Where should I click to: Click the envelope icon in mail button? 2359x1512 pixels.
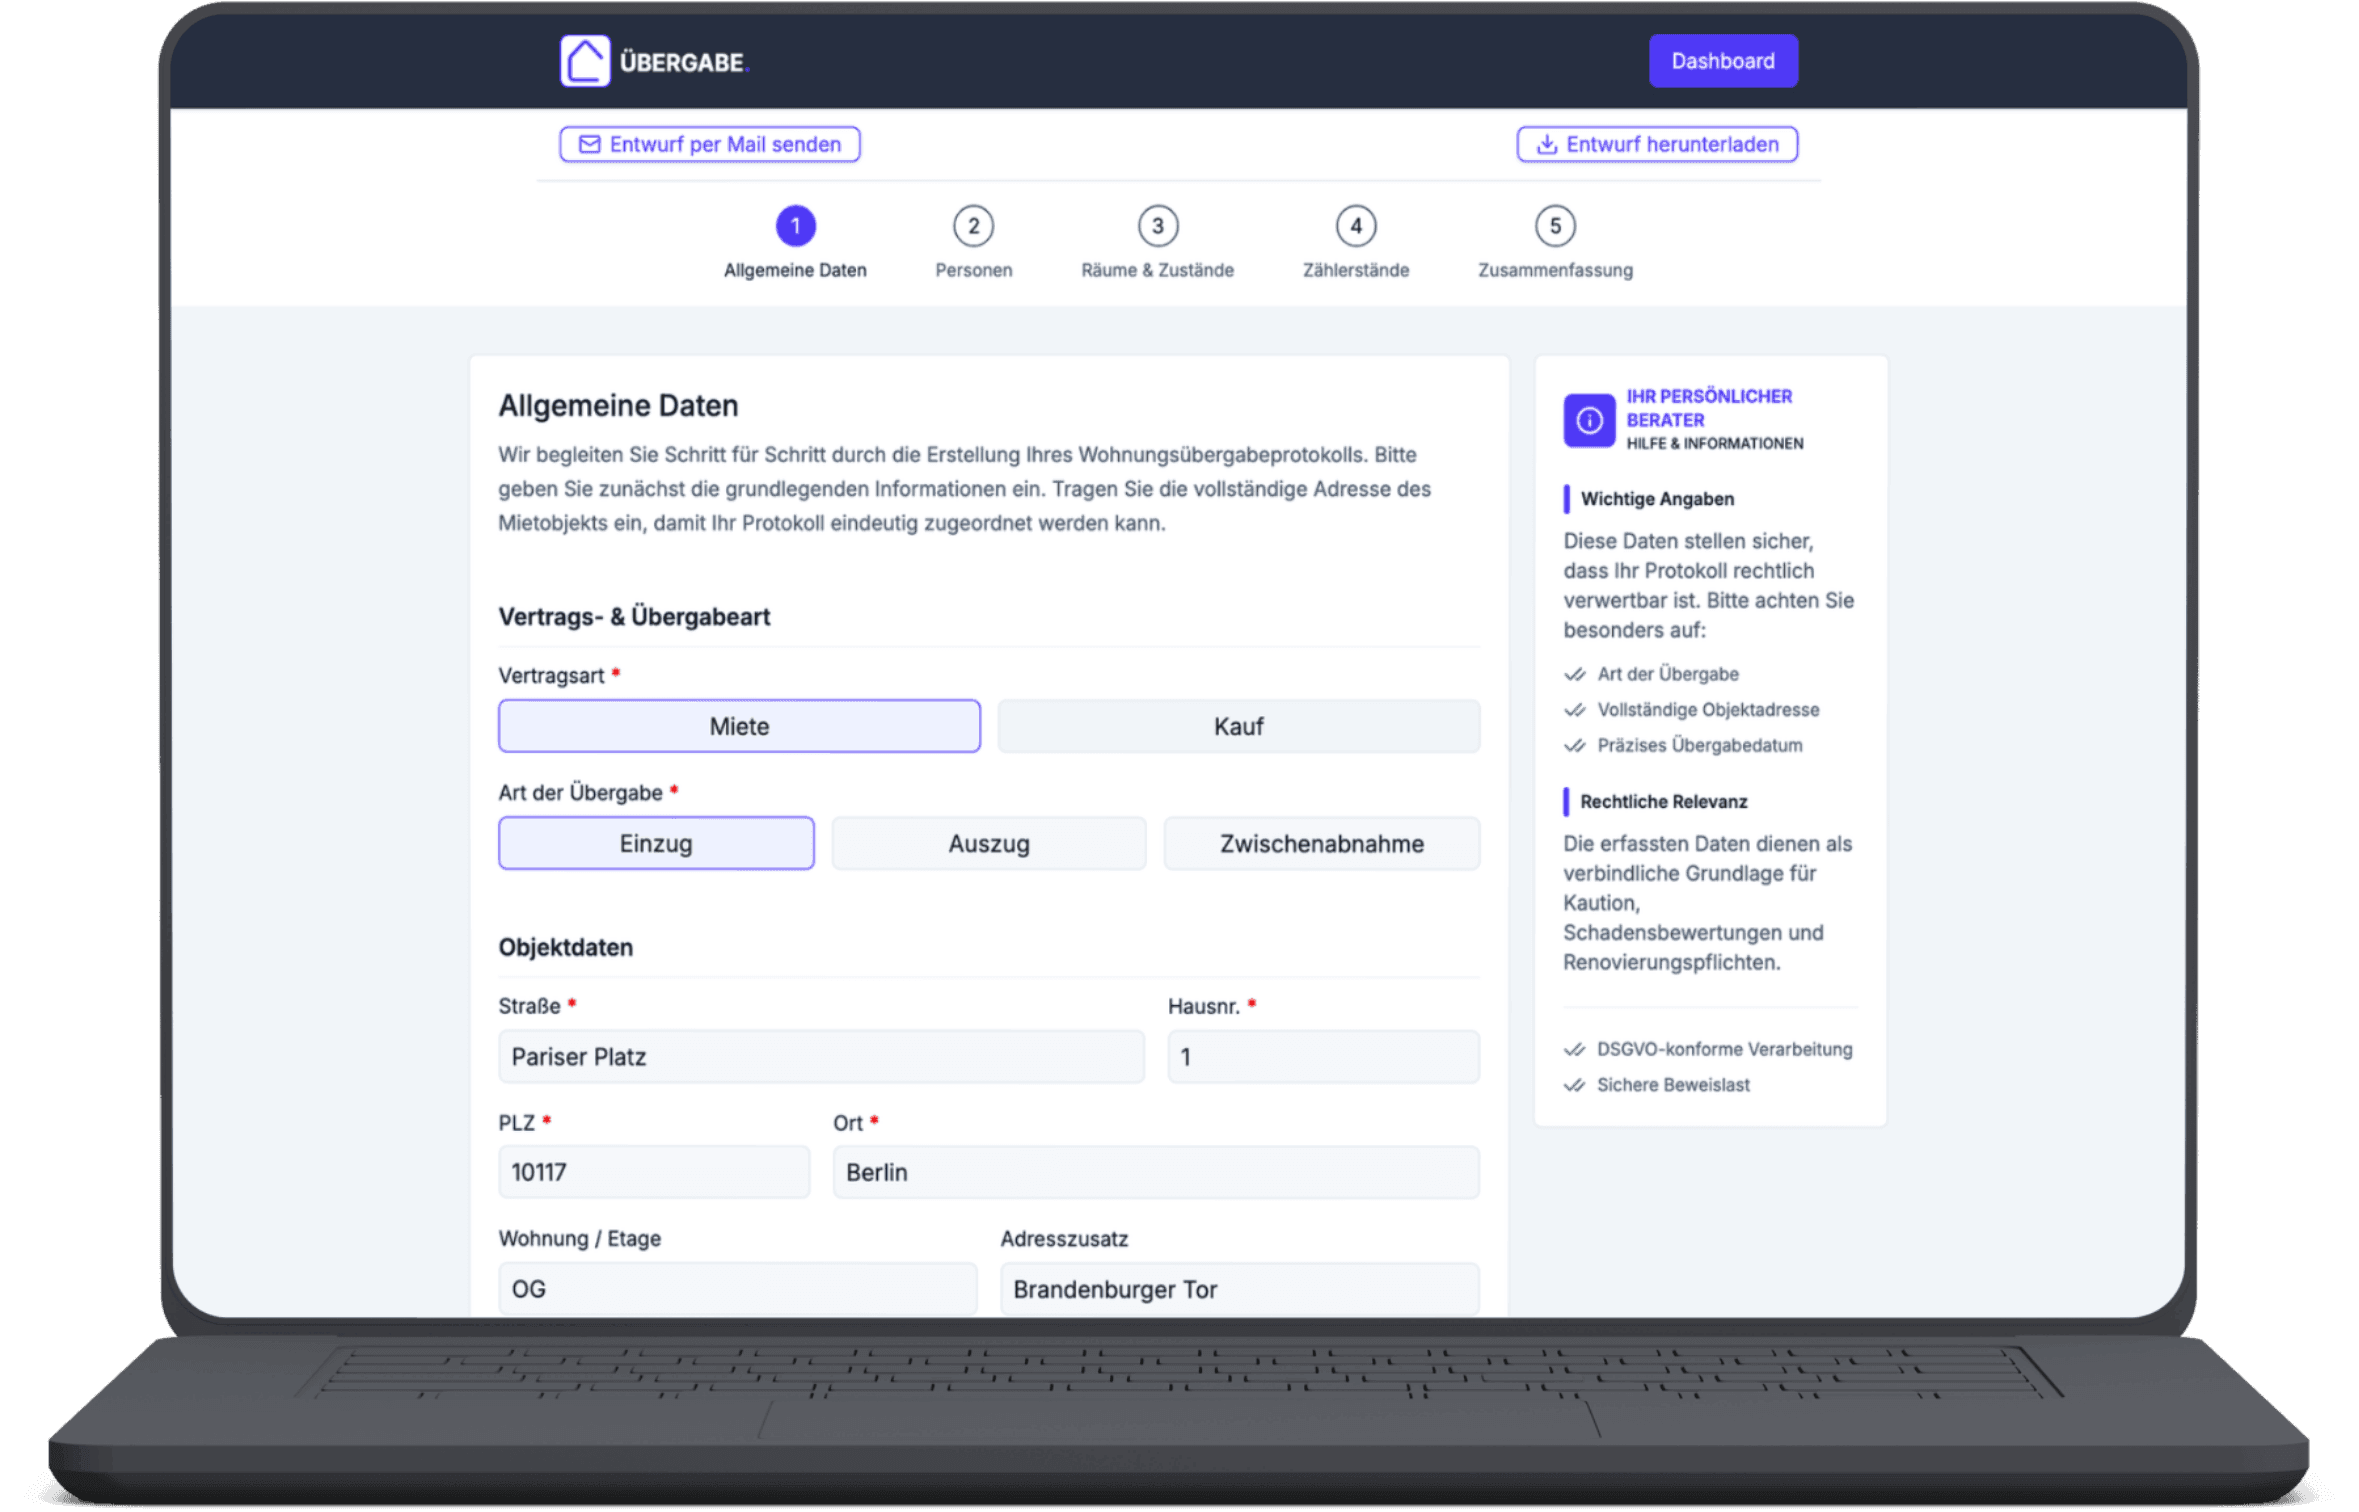[590, 144]
